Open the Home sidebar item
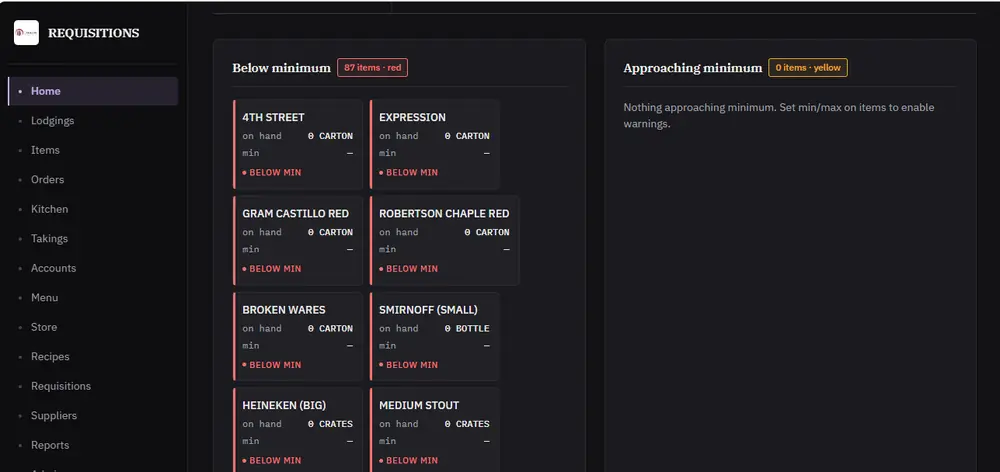This screenshot has width=1000, height=472. click(x=93, y=91)
